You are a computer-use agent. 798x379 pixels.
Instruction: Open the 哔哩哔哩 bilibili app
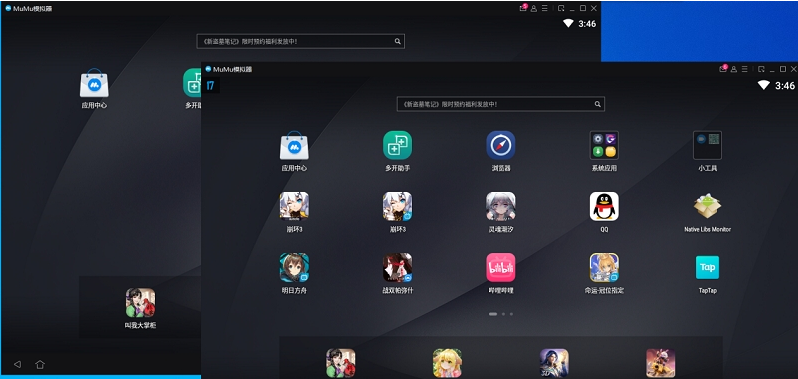click(501, 268)
